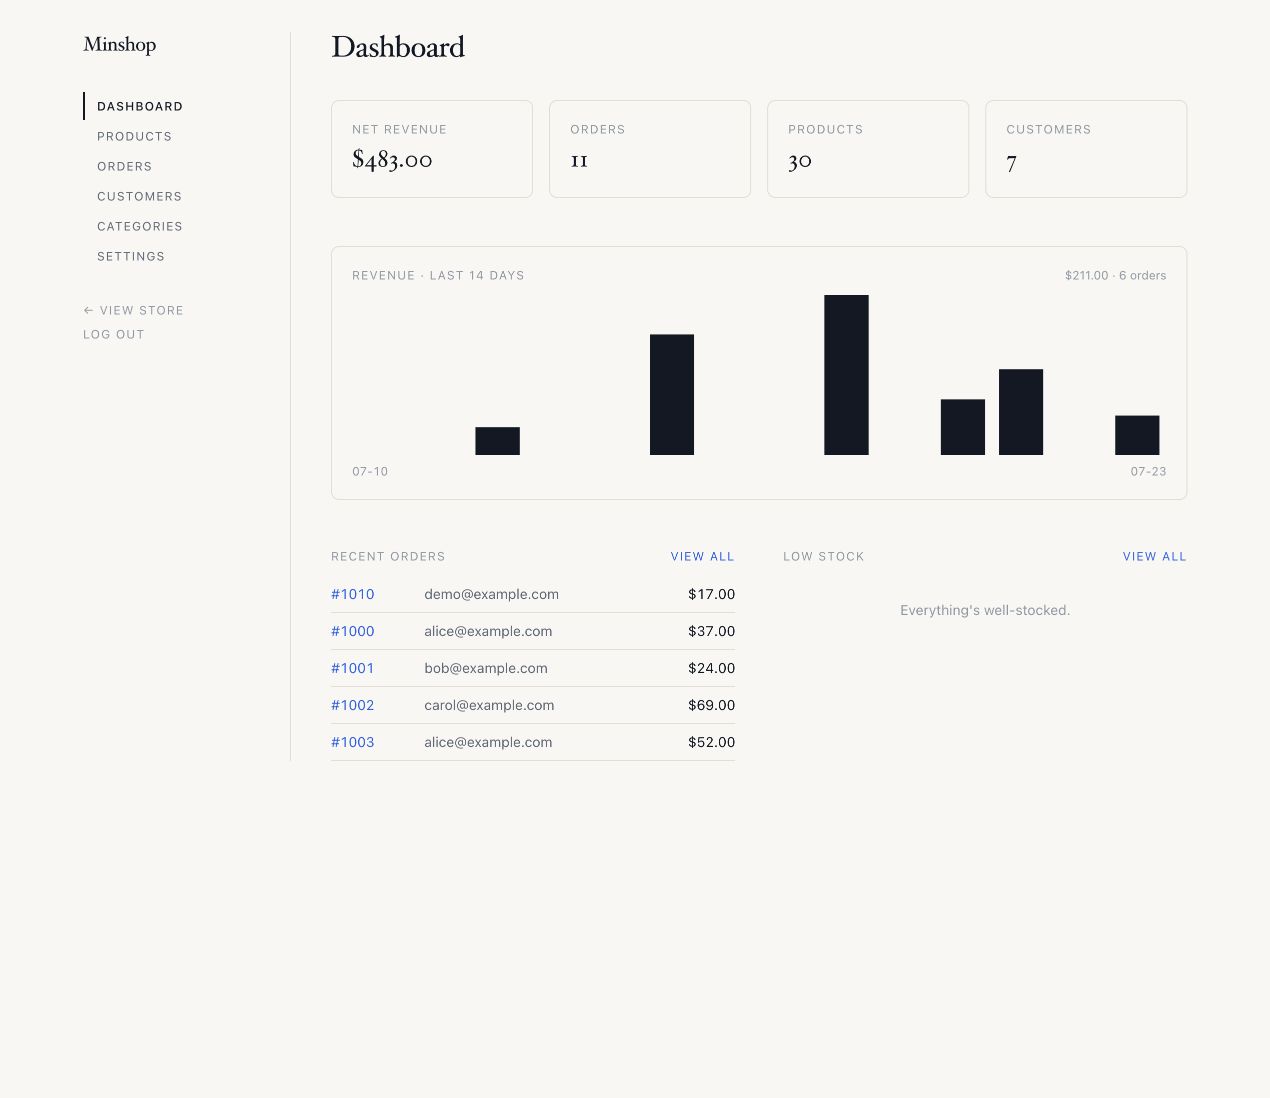Click the last bar nearest 07-23
The height and width of the screenshot is (1098, 1270).
click(x=1137, y=435)
